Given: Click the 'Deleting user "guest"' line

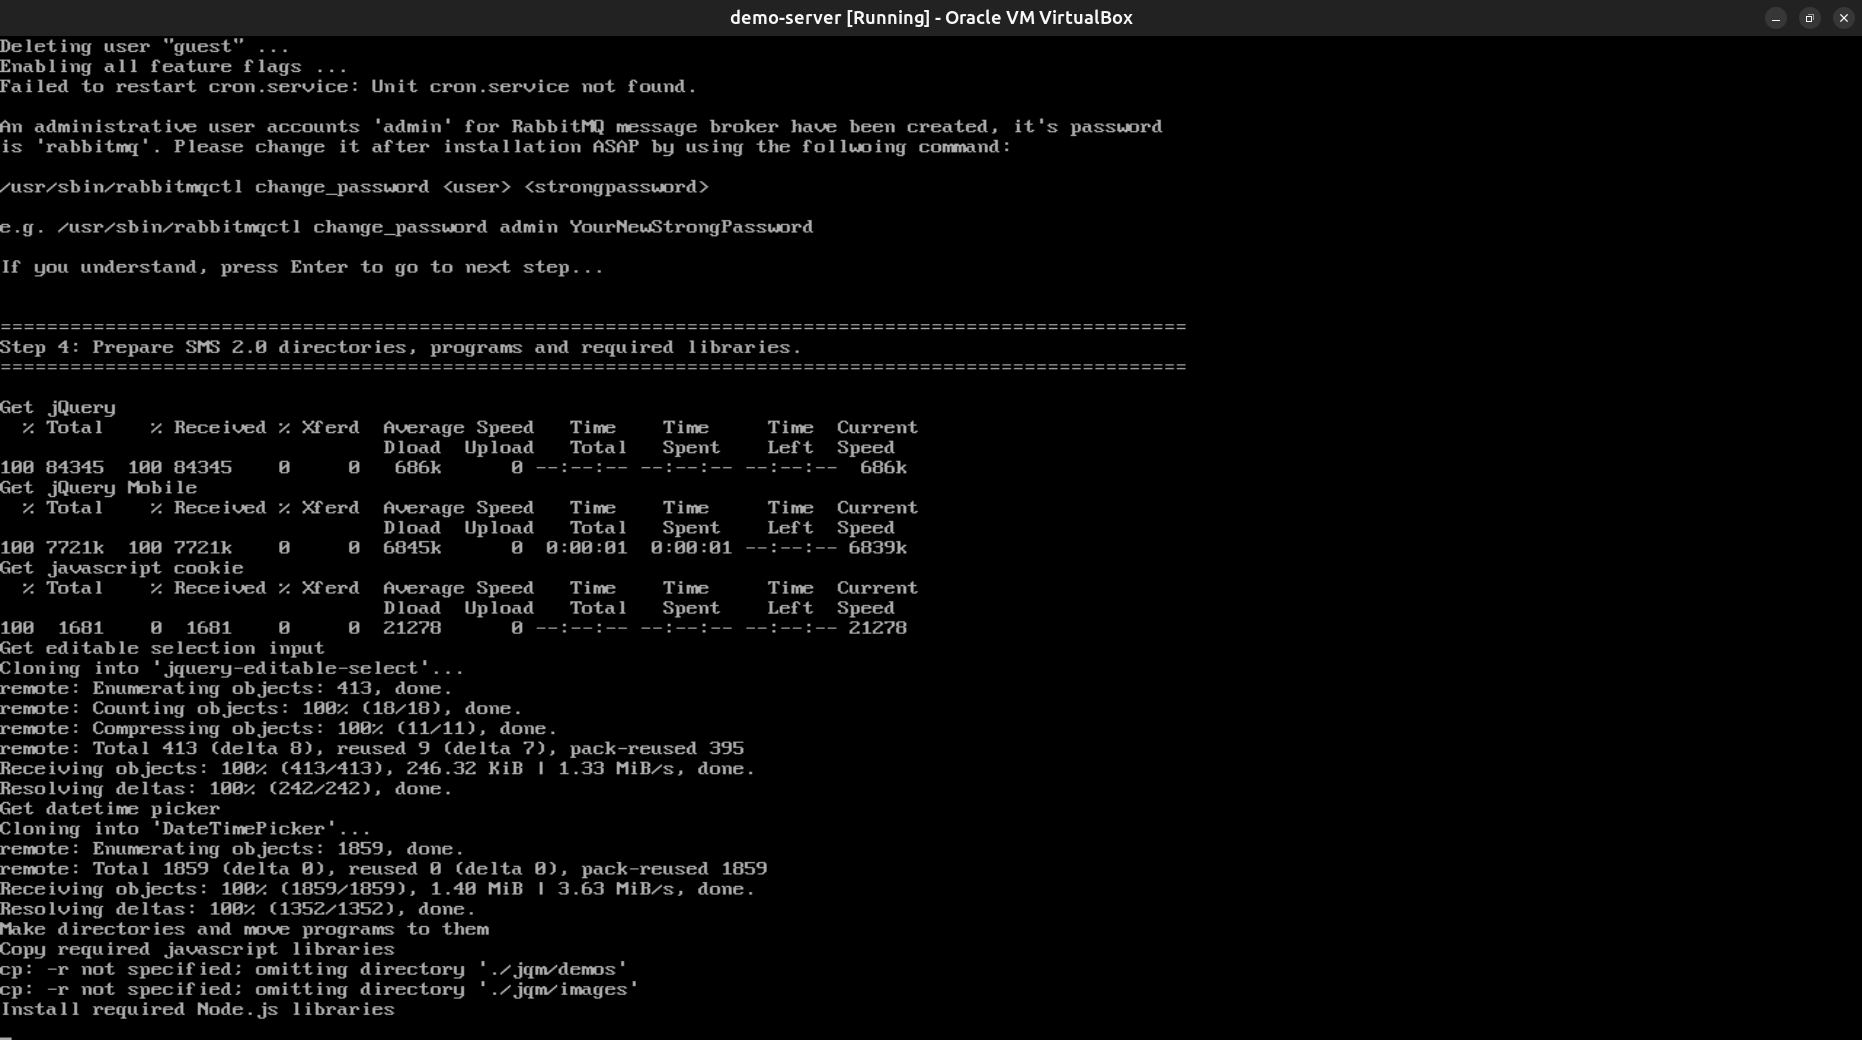Looking at the screenshot, I should [144, 47].
